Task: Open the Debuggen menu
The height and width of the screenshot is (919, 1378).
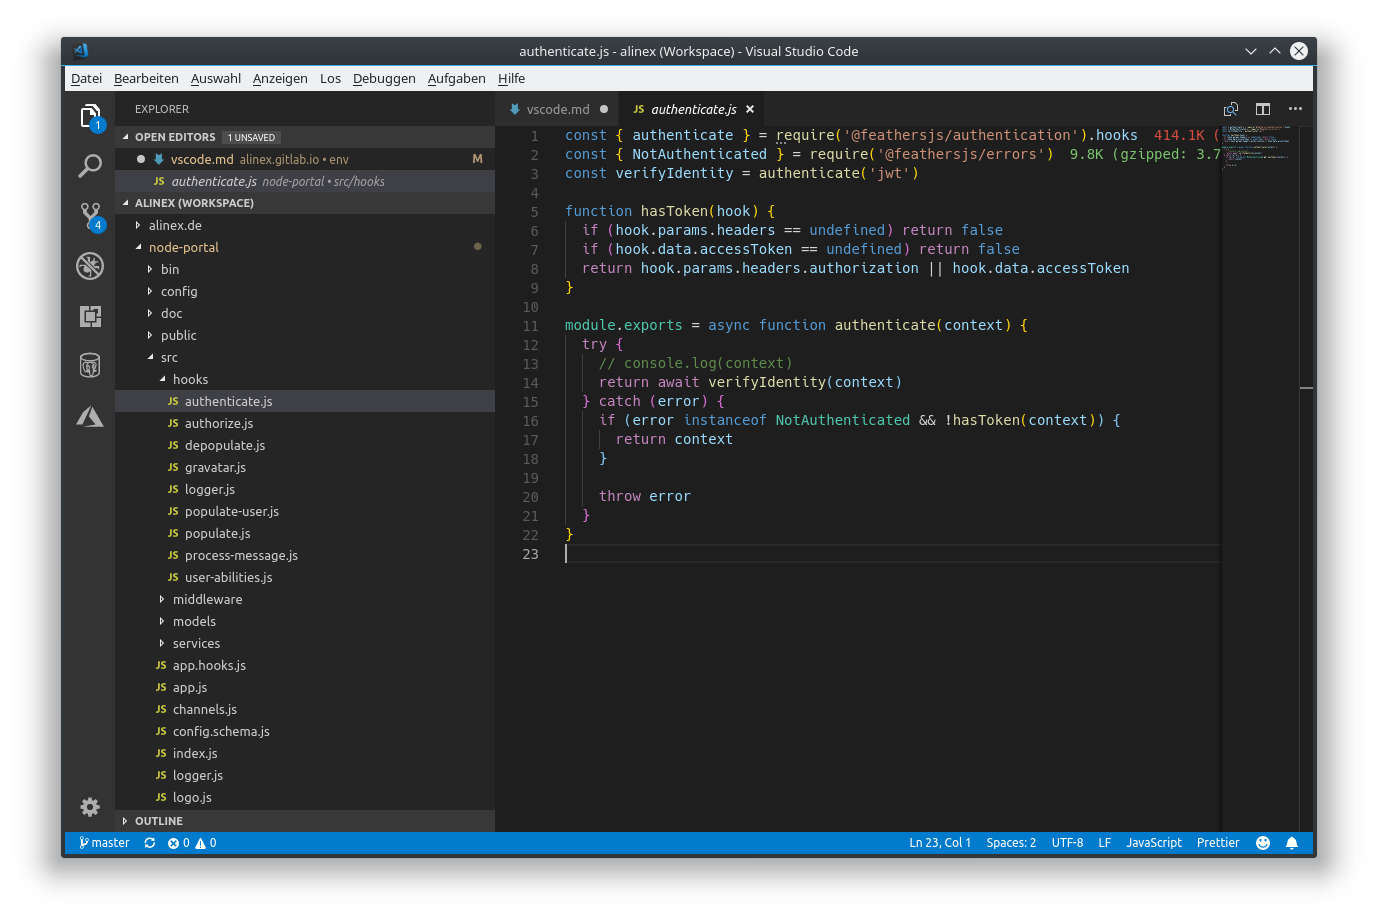Action: pos(384,78)
